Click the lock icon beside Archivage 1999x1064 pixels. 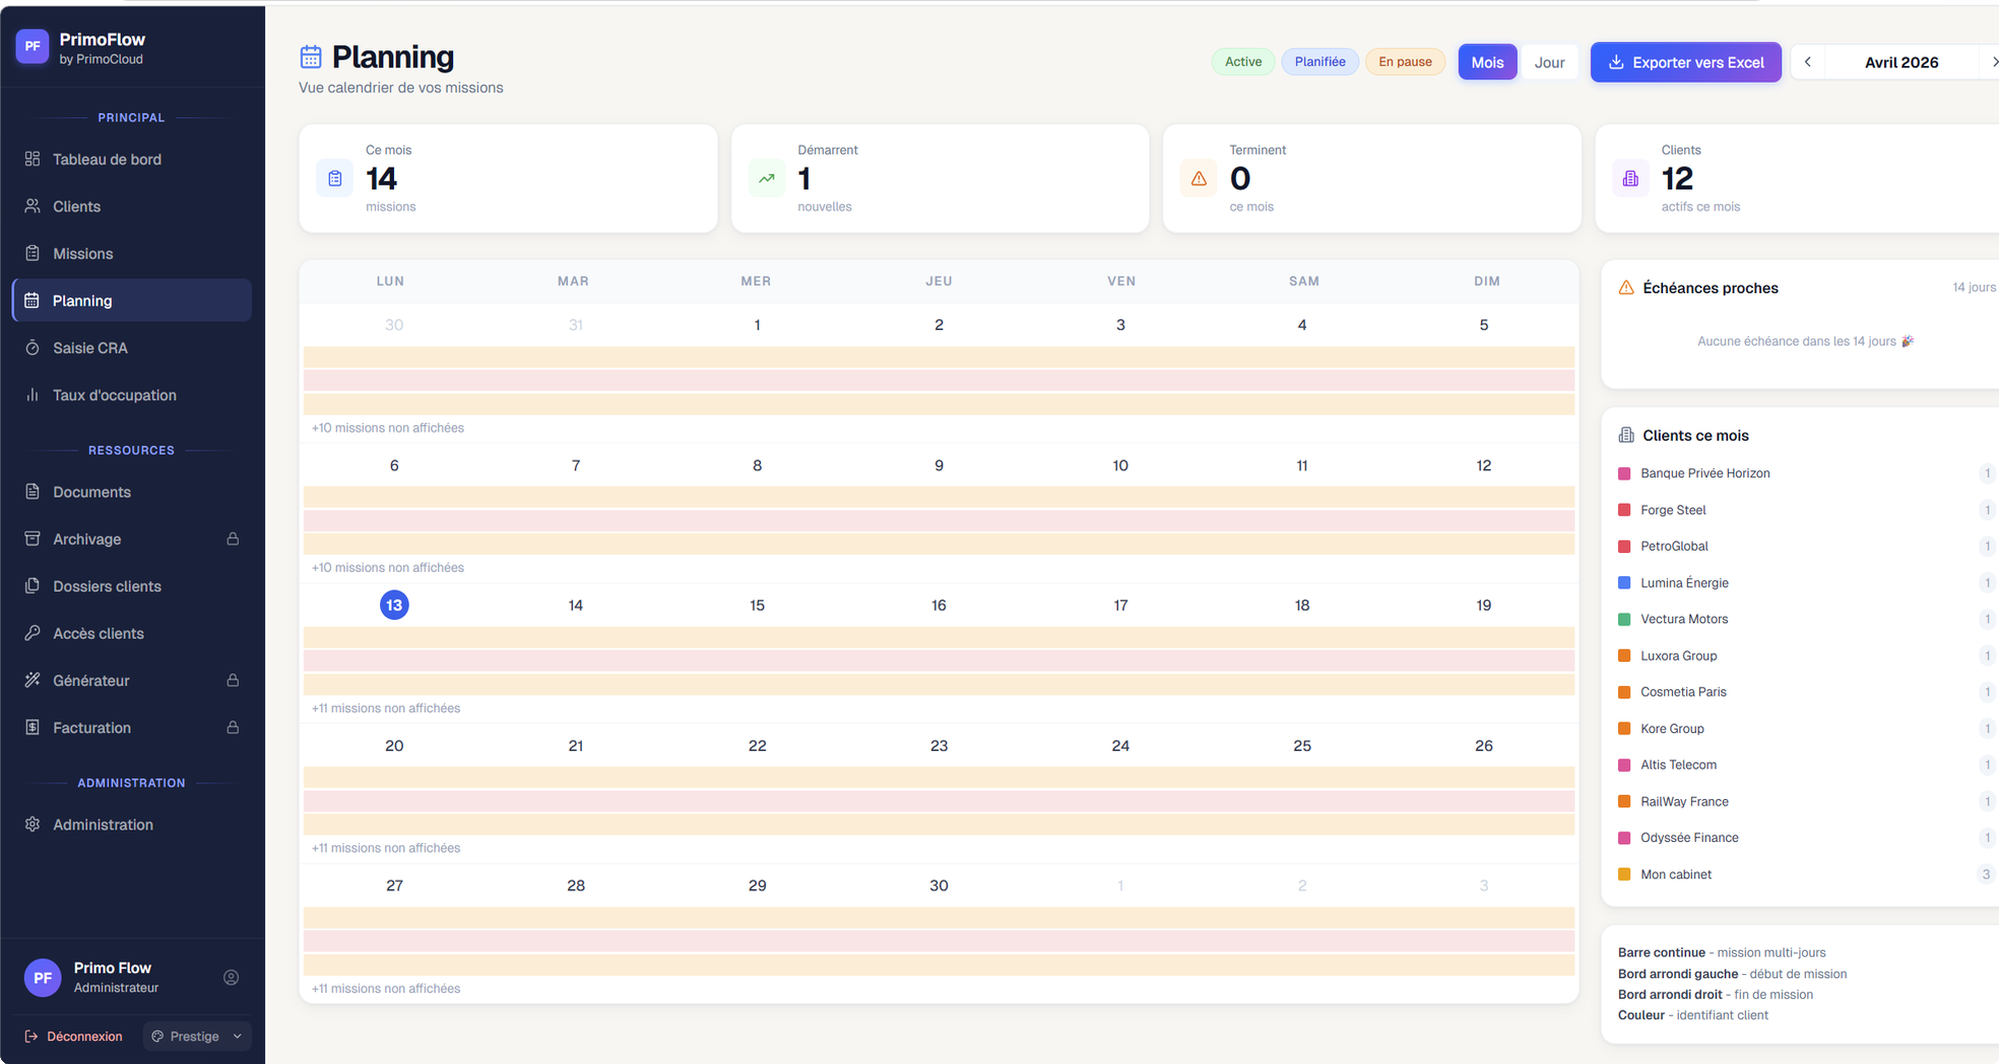pyautogui.click(x=233, y=539)
